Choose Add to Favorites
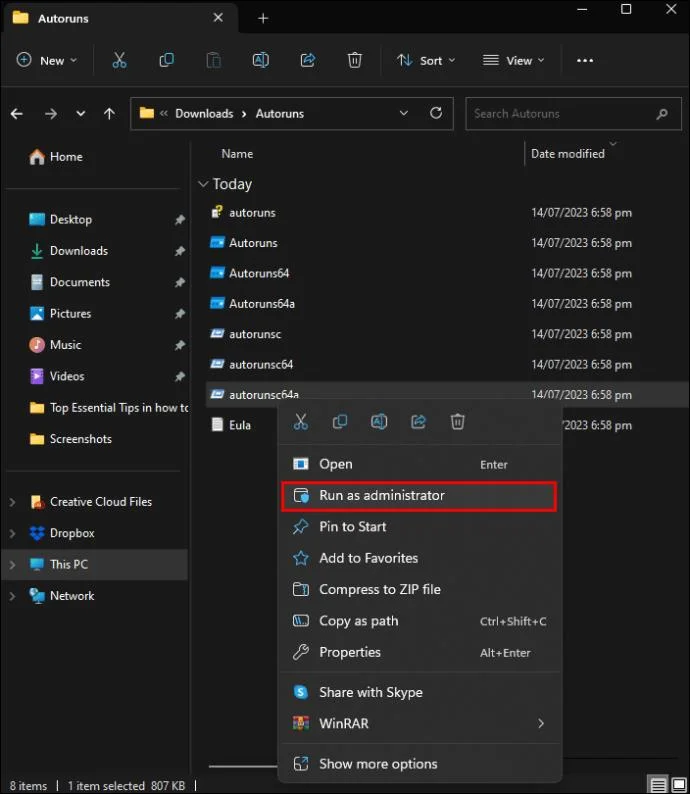Viewport: 690px width, 794px height. point(420,558)
